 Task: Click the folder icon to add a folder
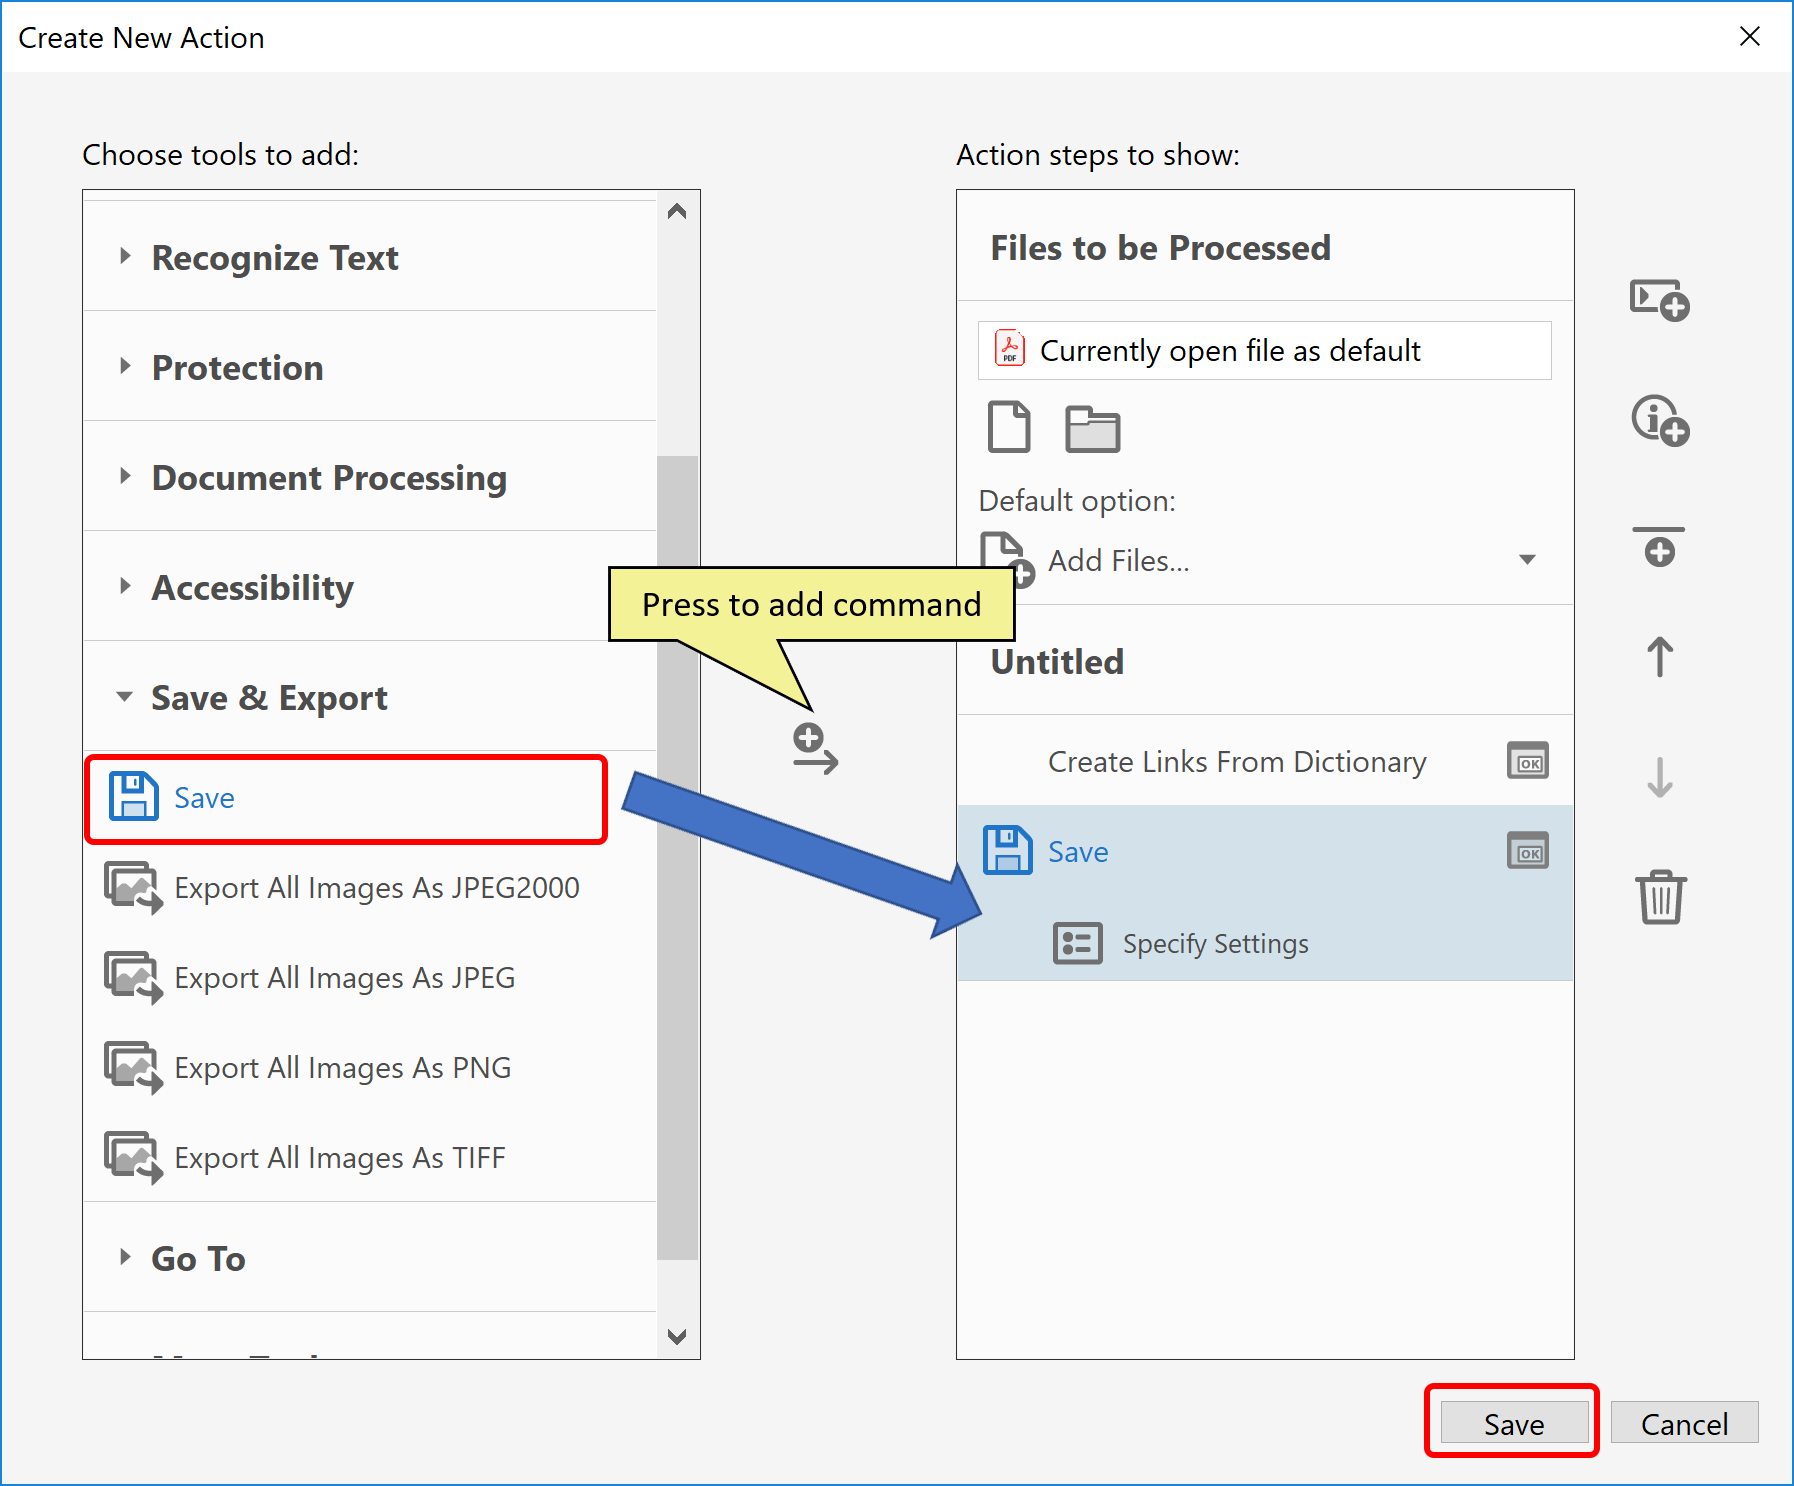[x=1092, y=428]
